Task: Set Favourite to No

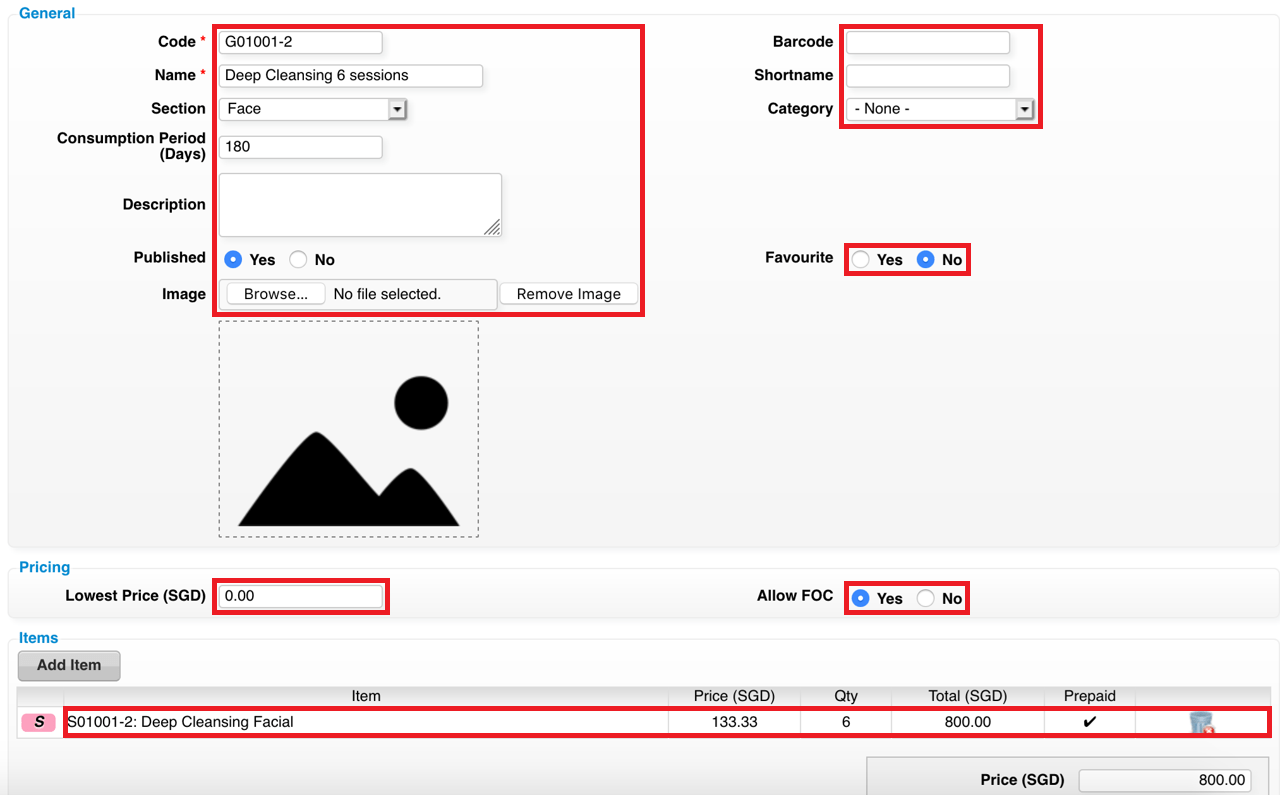Action: point(926,259)
